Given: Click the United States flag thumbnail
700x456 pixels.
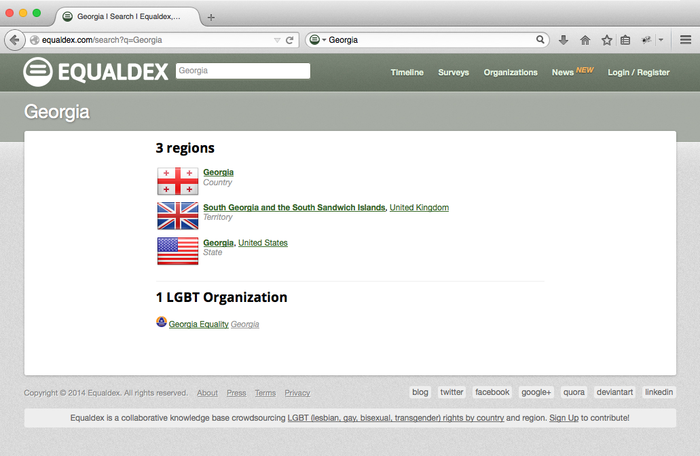Looking at the screenshot, I should [x=178, y=251].
